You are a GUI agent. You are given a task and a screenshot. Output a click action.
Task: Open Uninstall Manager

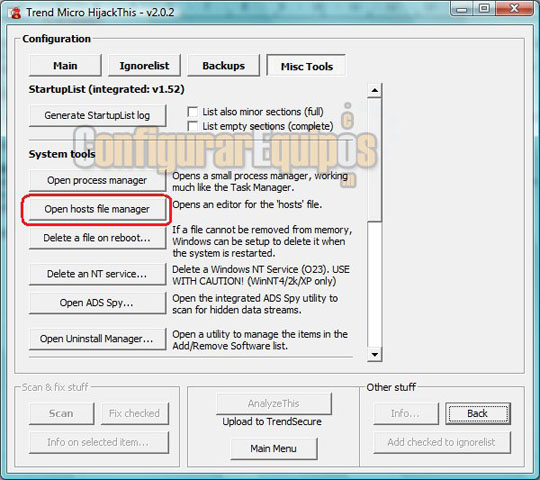click(x=97, y=339)
